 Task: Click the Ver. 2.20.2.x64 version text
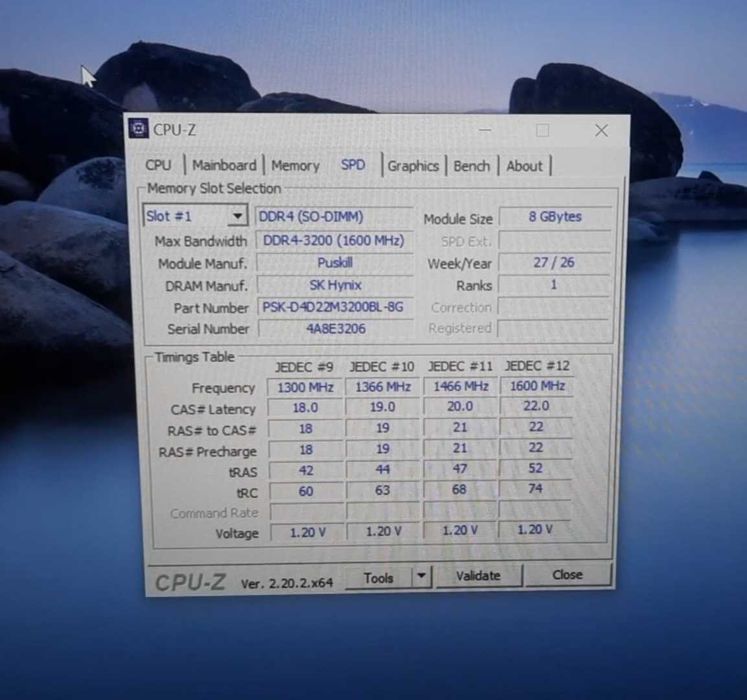pyautogui.click(x=287, y=583)
